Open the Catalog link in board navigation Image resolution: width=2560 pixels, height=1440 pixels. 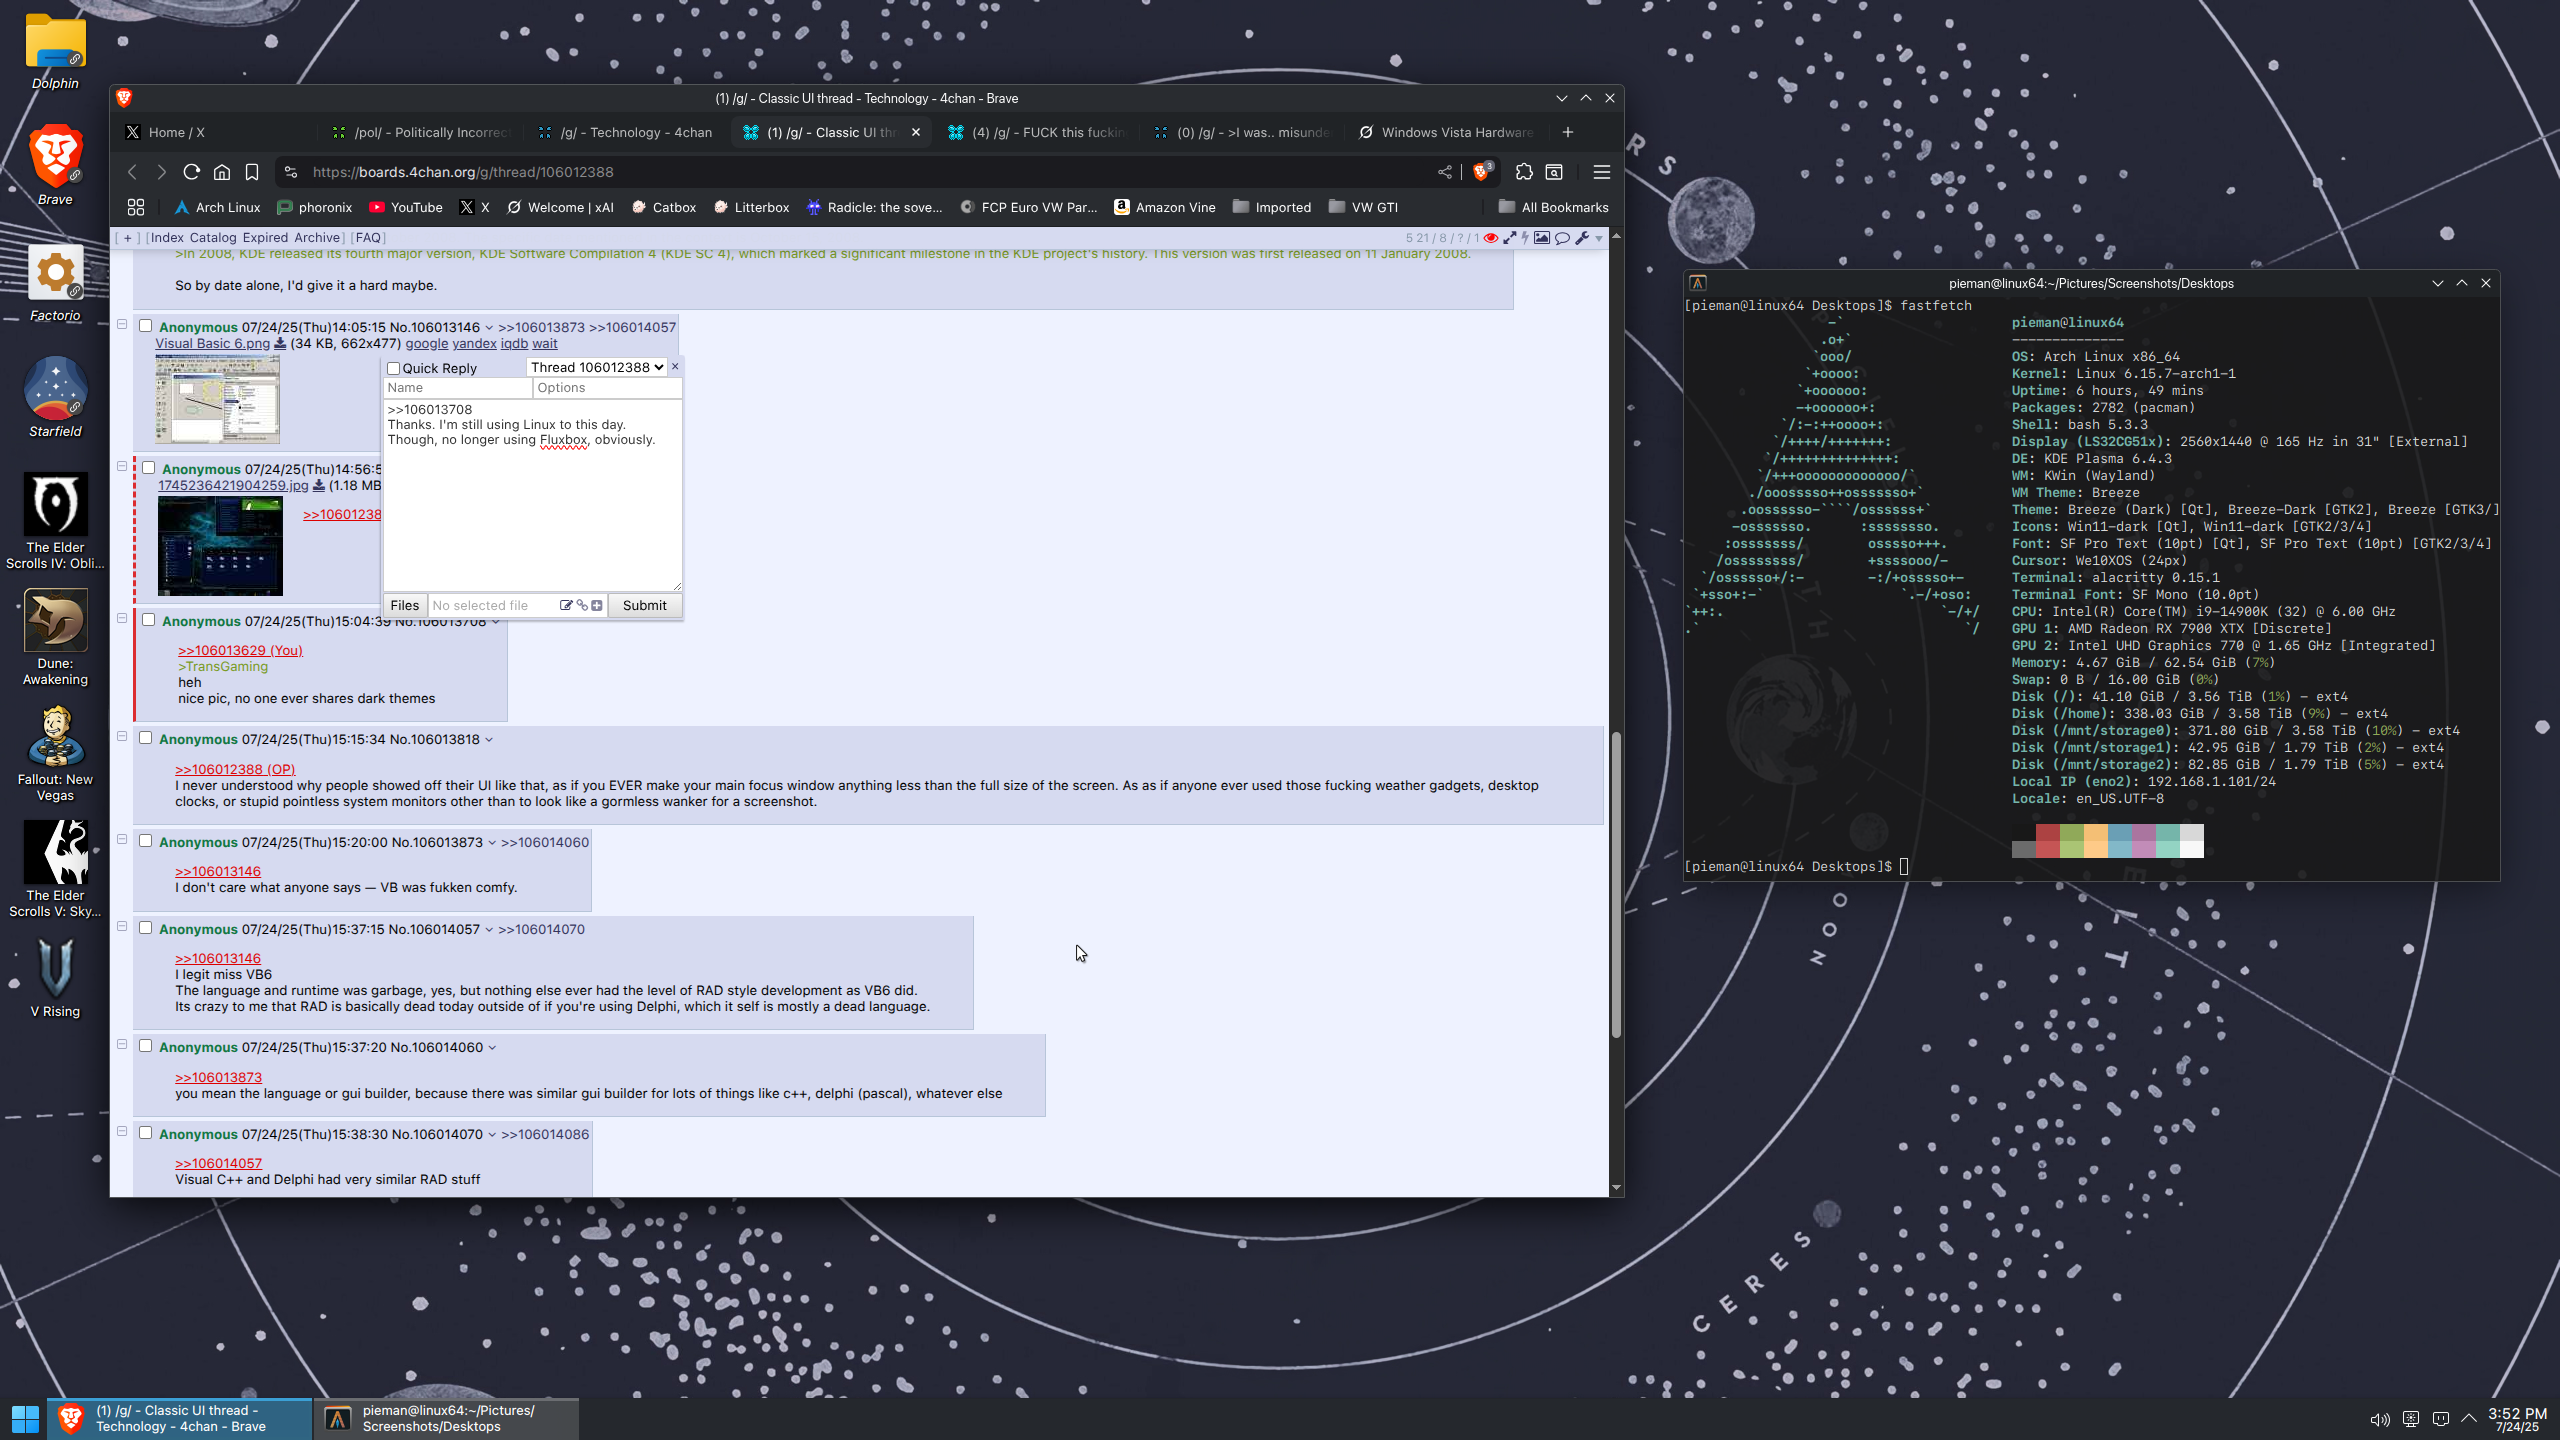coord(213,238)
